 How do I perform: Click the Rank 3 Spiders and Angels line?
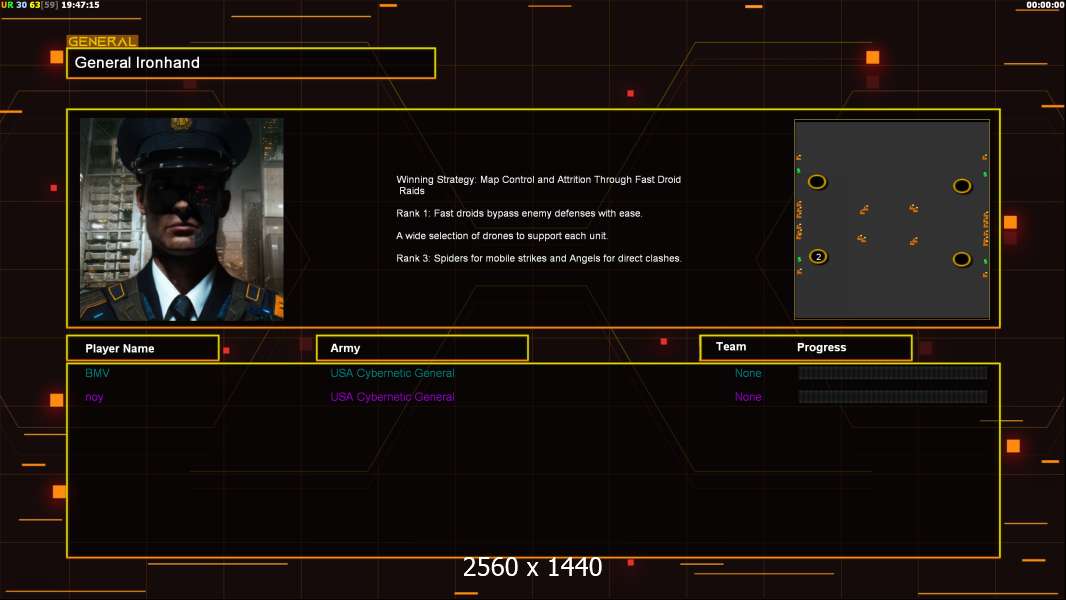539,258
